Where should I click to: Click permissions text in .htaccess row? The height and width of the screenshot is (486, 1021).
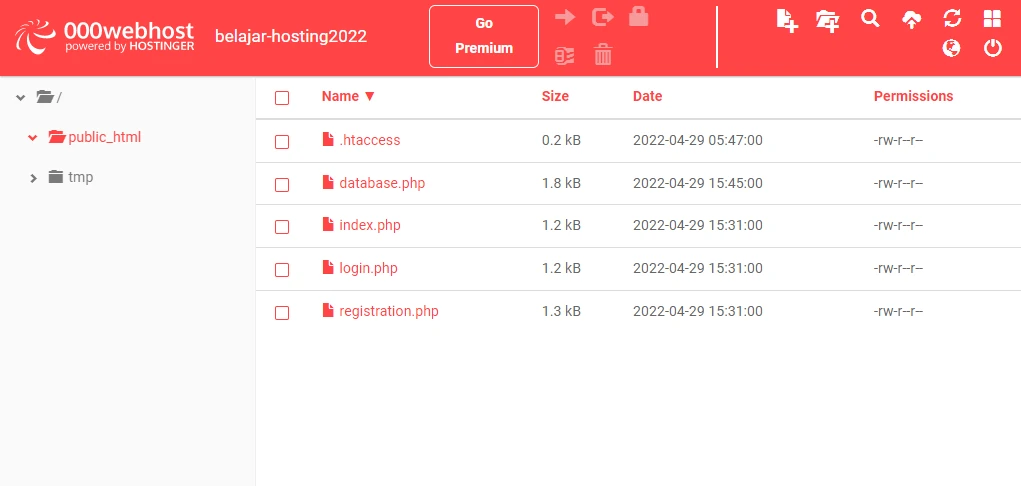coord(899,140)
